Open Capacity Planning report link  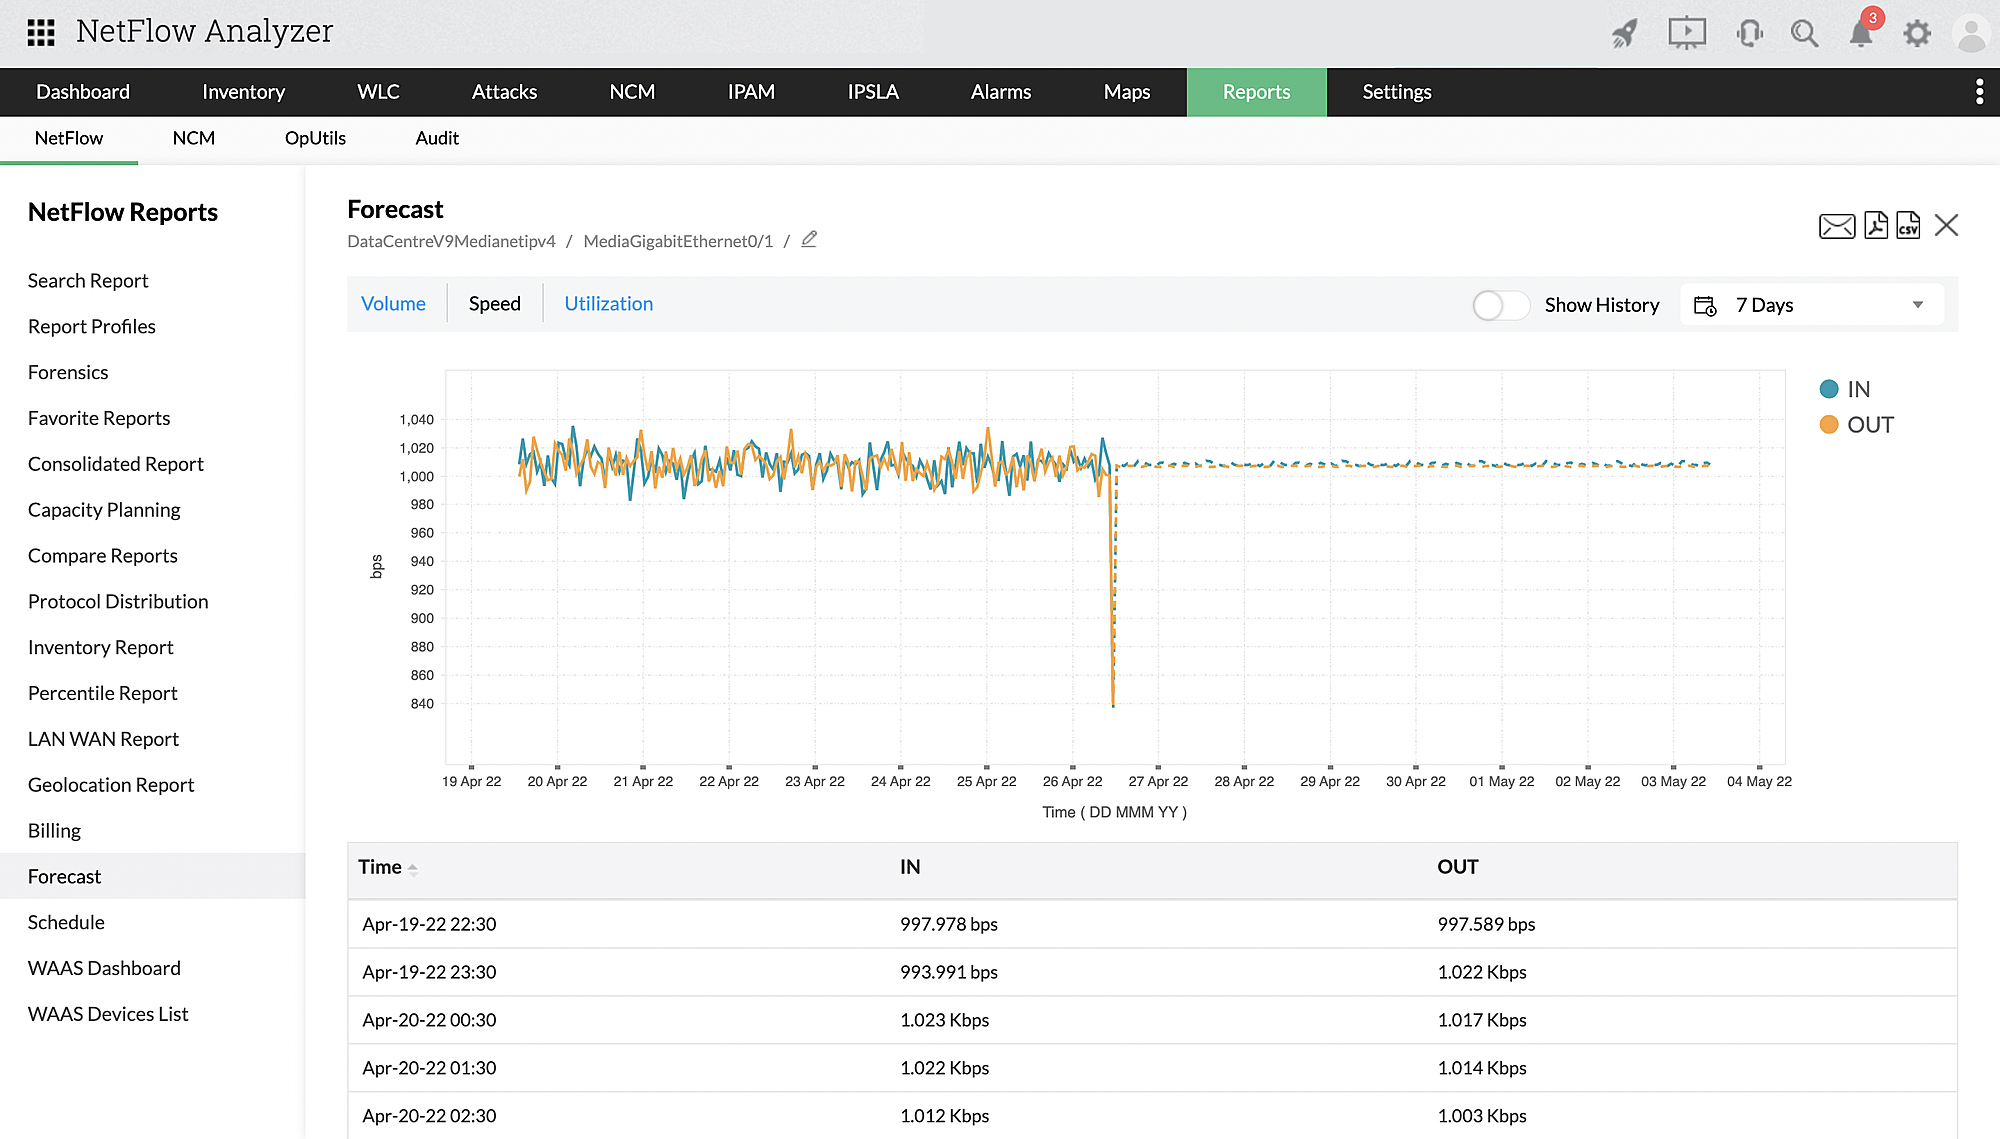[x=104, y=510]
